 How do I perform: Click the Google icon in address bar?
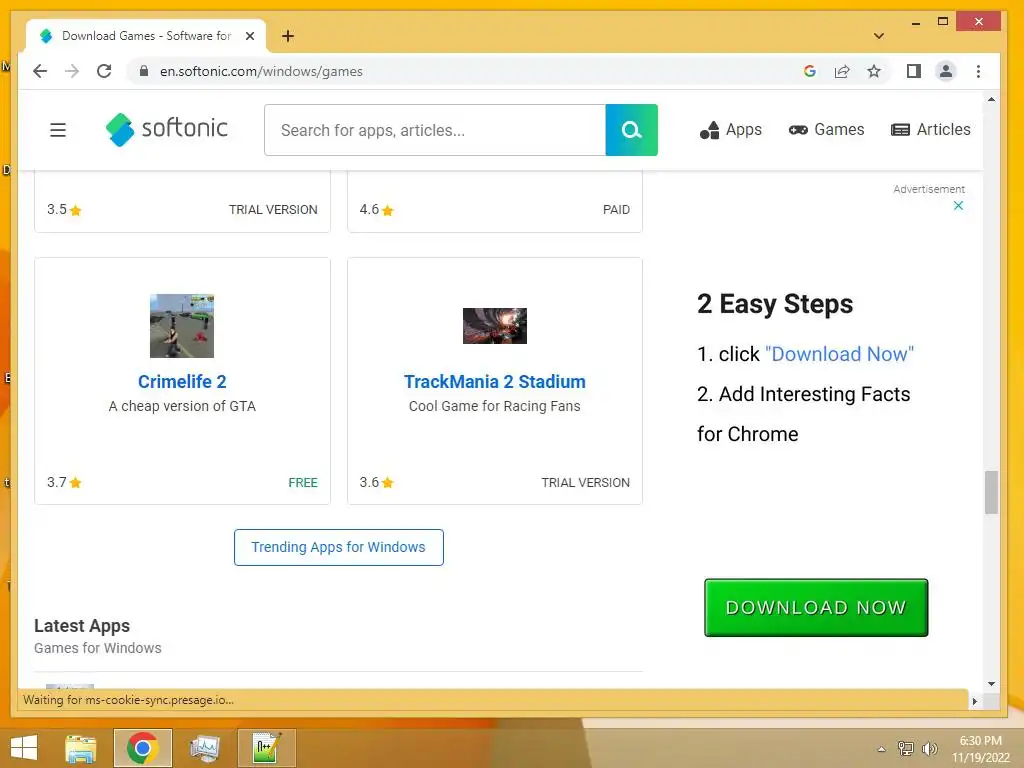(810, 71)
